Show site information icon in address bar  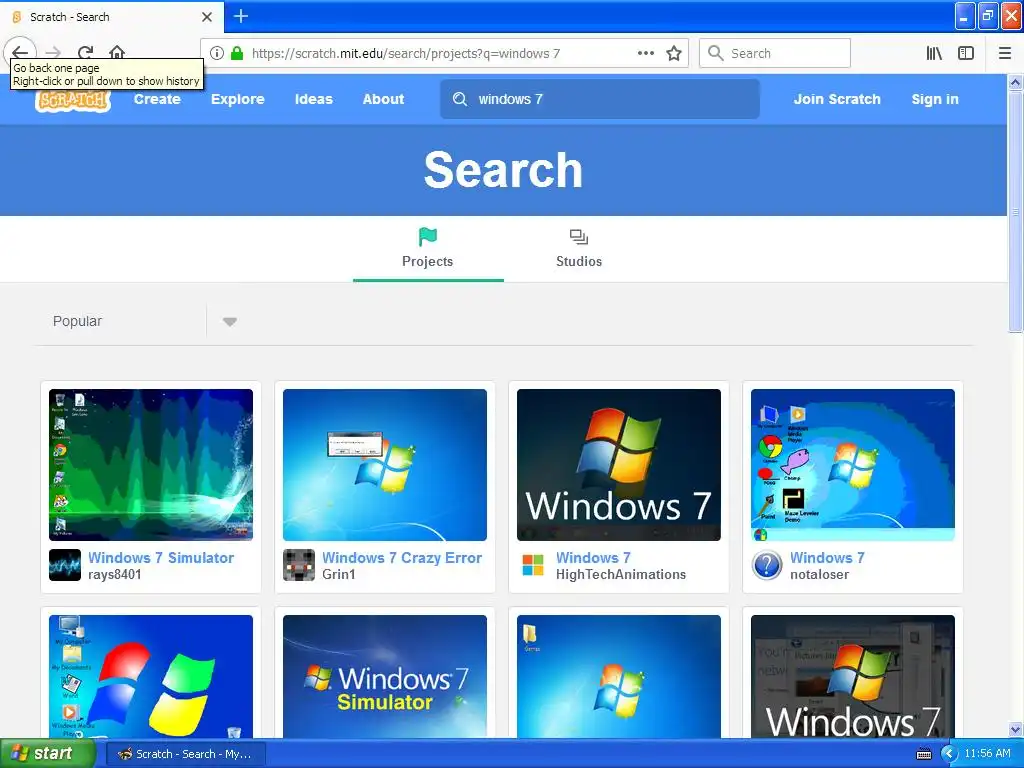click(217, 54)
